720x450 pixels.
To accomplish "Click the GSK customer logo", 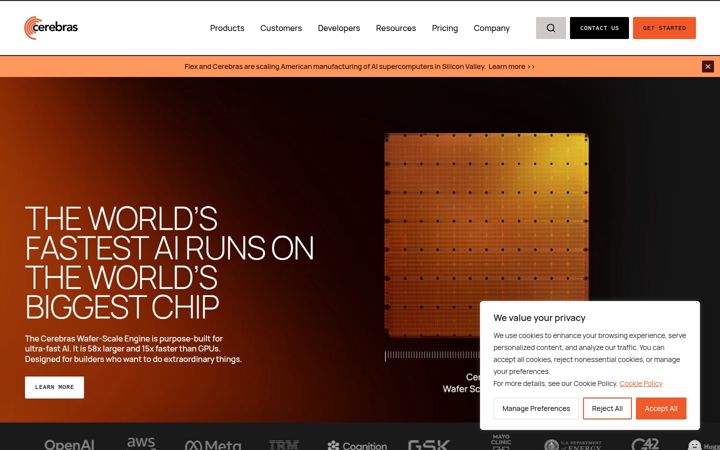I will tap(429, 444).
